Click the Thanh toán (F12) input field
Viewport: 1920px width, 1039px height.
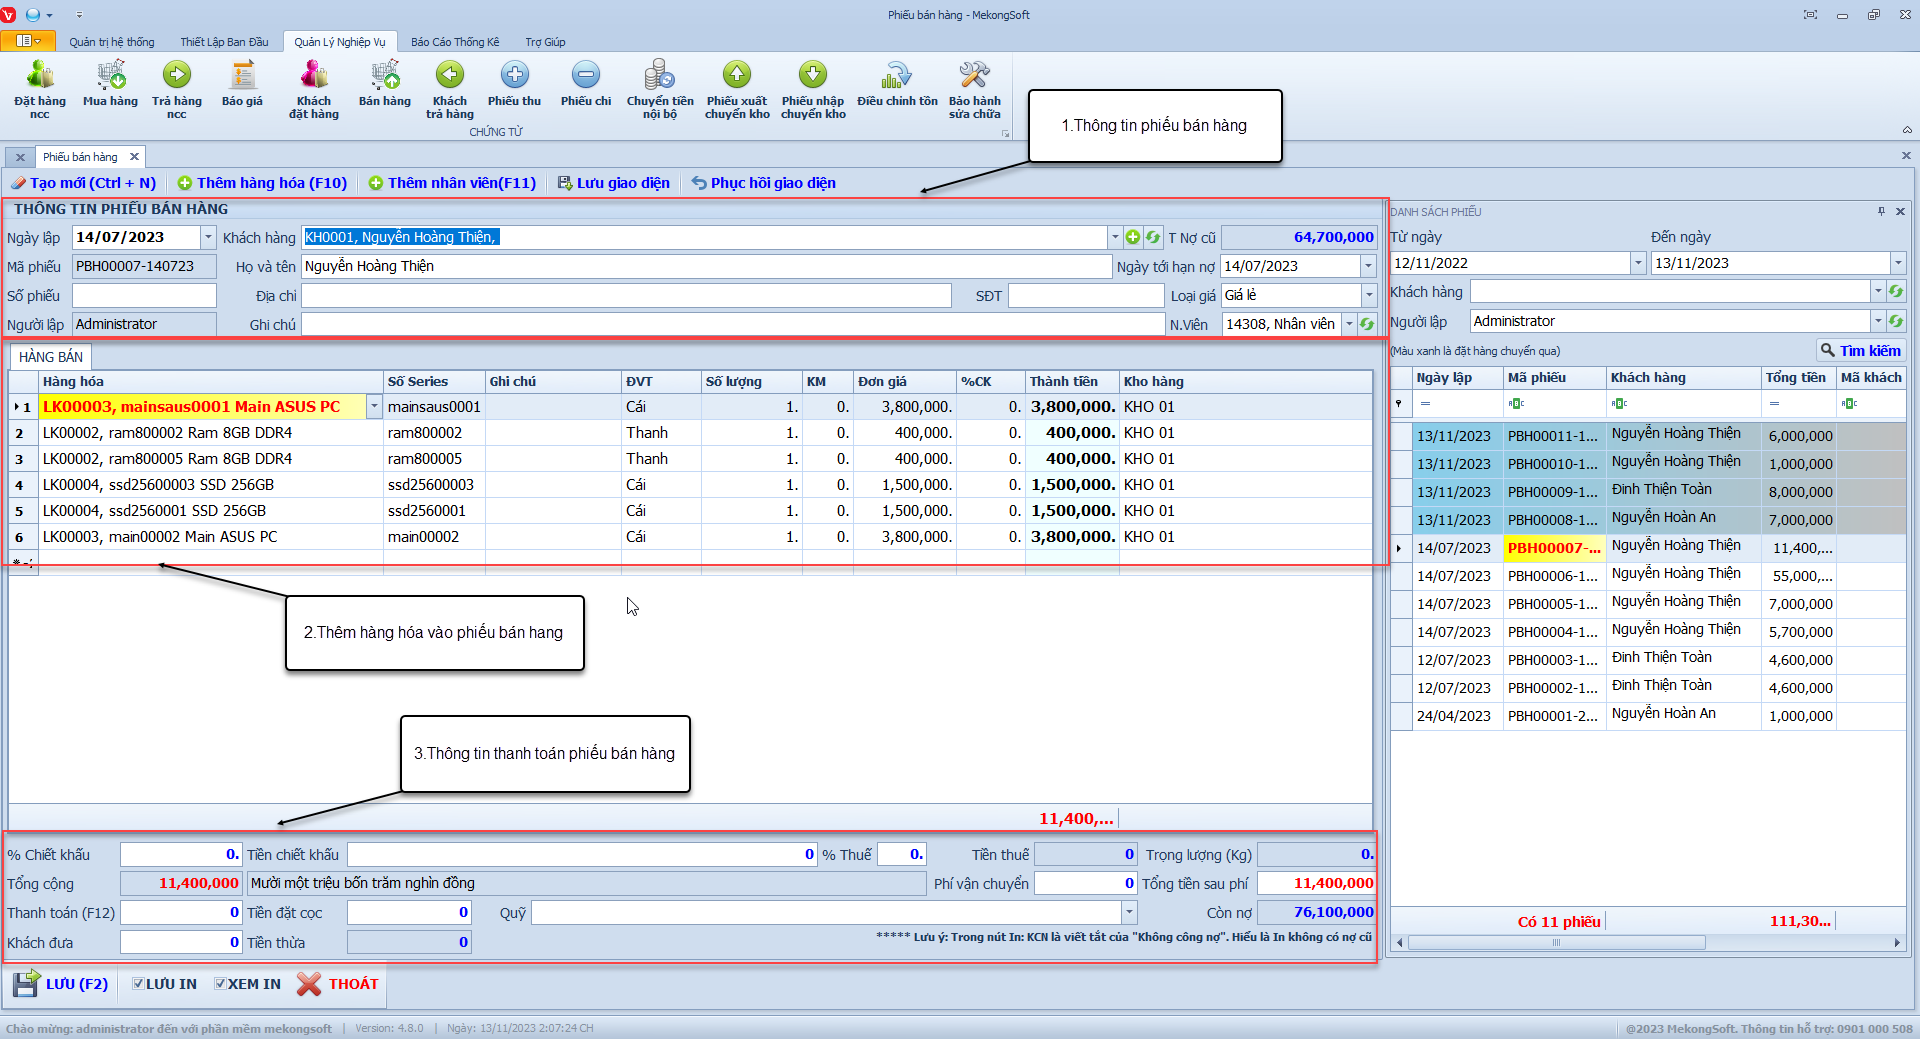pos(180,912)
